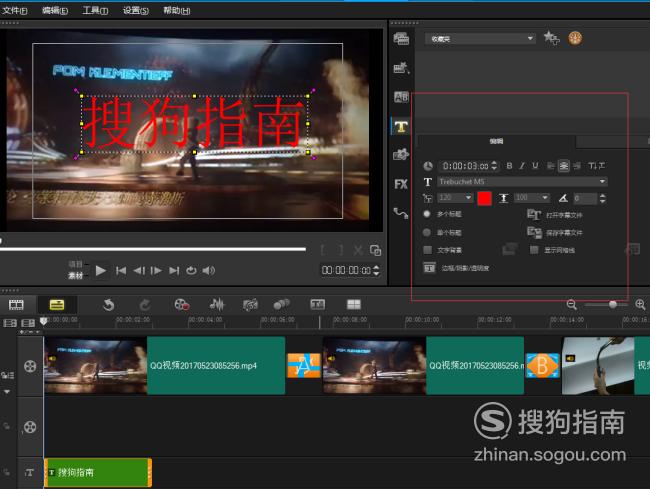The width and height of the screenshot is (650, 489).
Task: Select center text alignment
Action: pos(564,166)
